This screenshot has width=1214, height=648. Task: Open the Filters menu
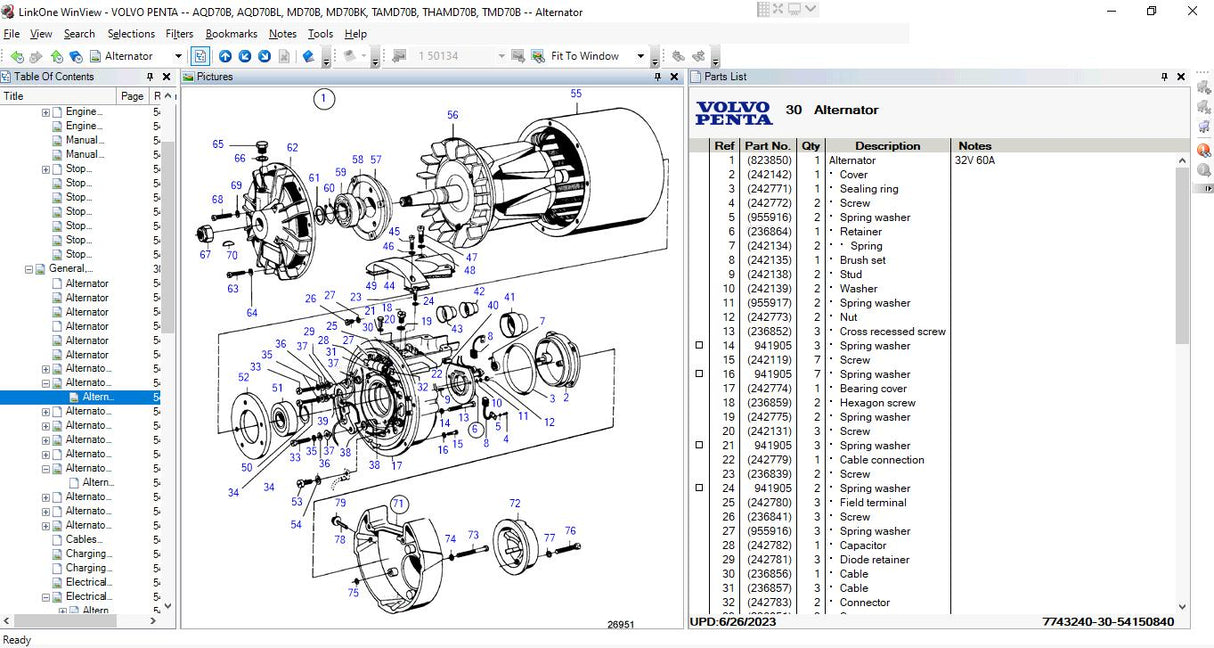[x=179, y=33]
